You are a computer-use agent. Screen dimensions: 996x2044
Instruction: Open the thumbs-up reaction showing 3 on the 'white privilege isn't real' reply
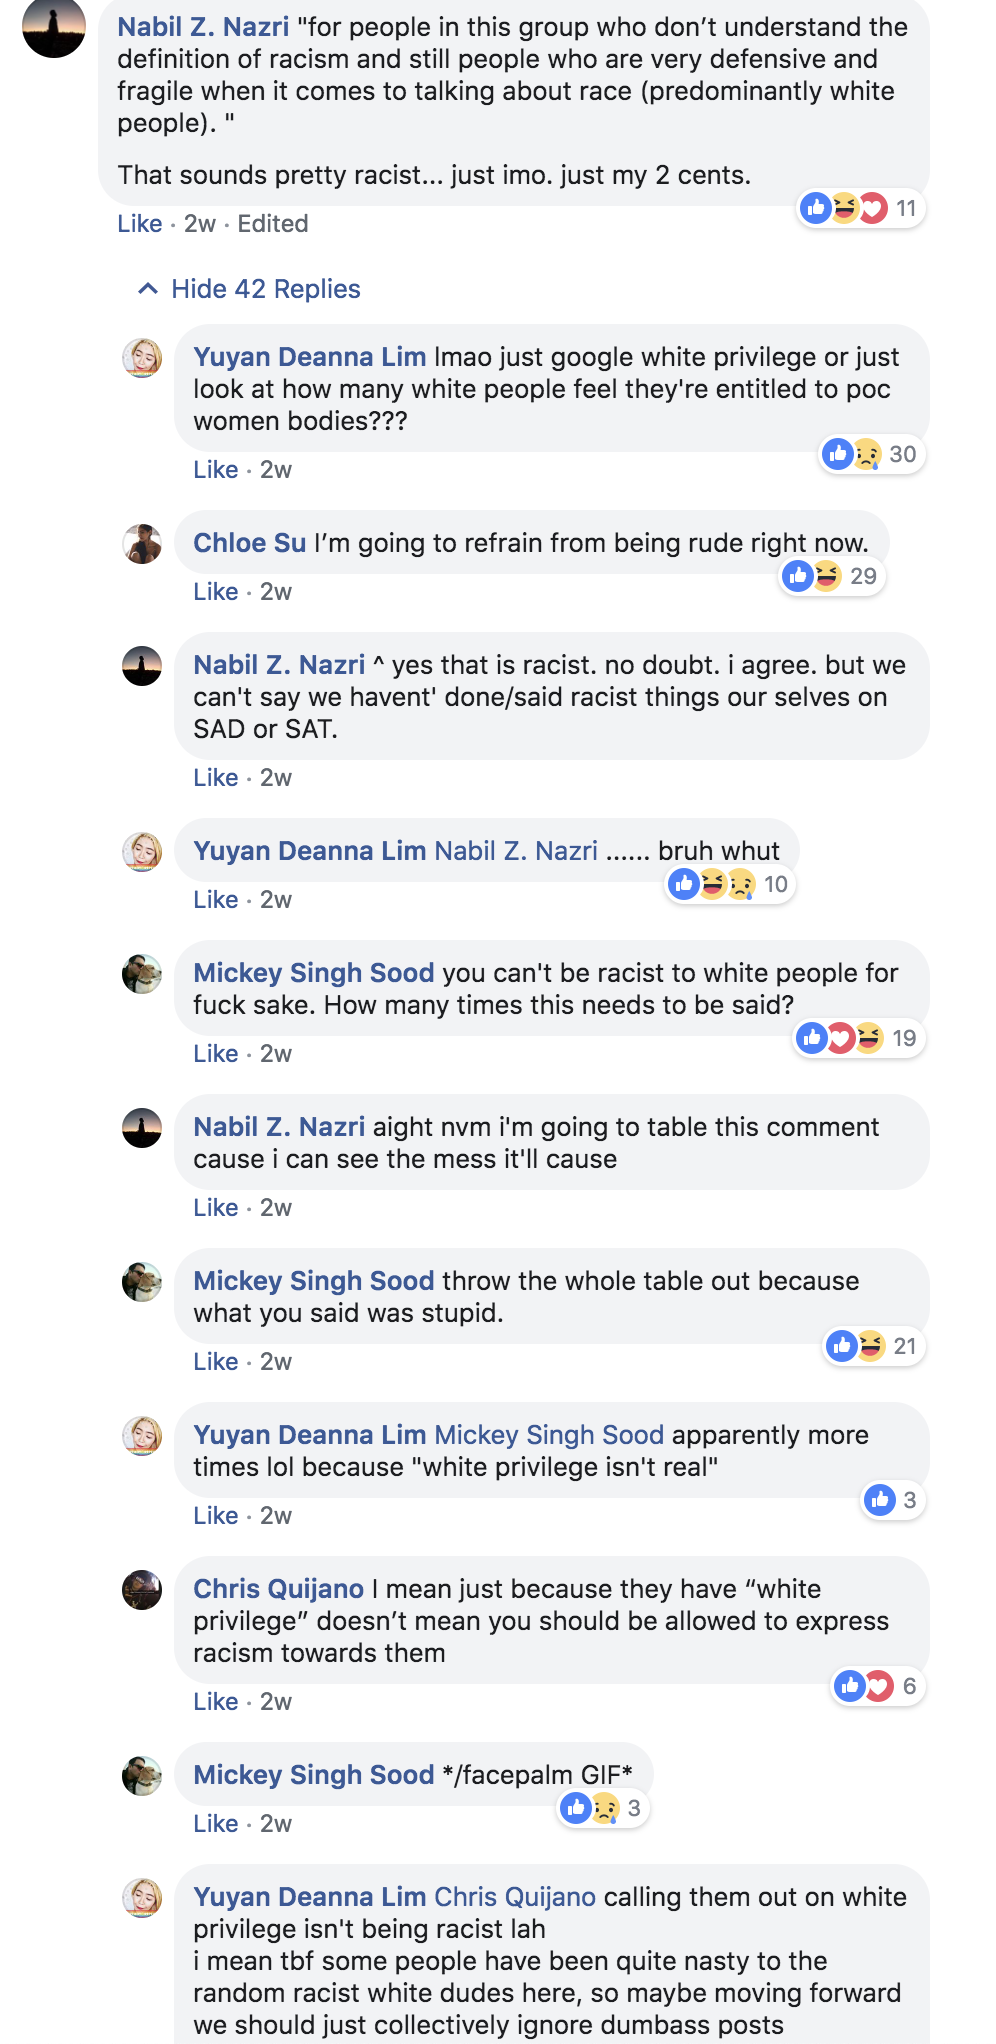893,1500
